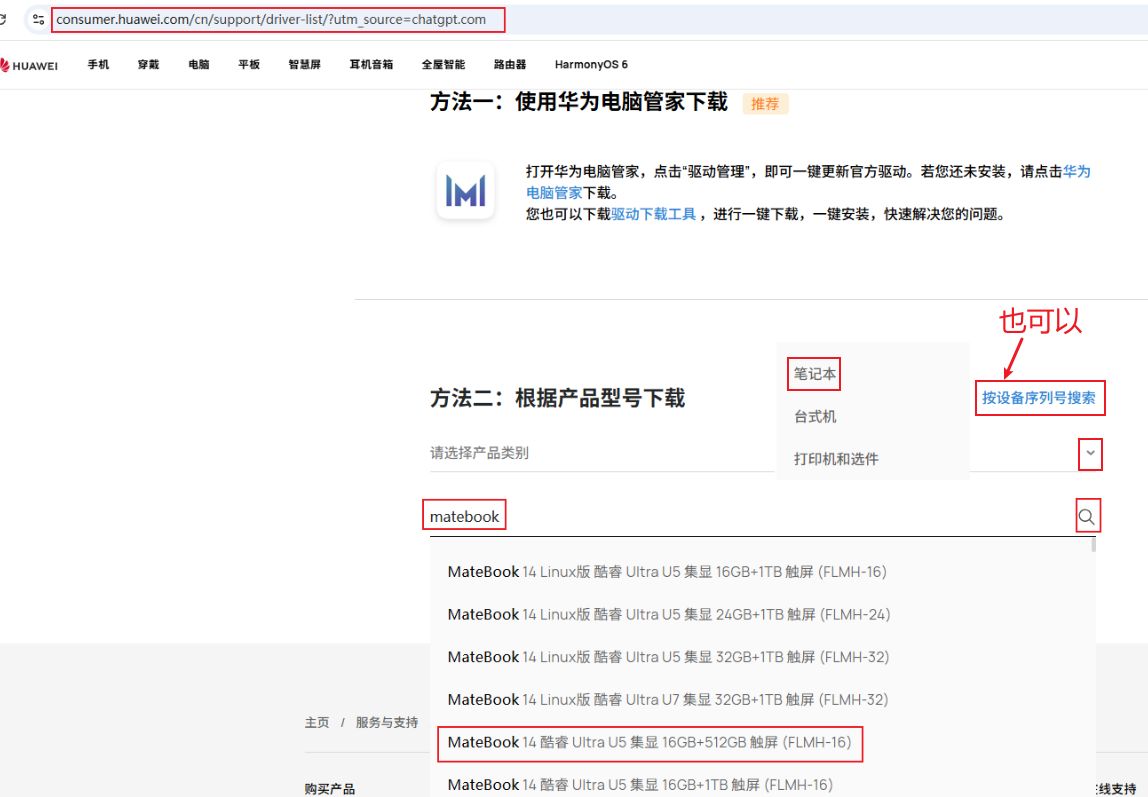Select MateBook 14 U5 16GB+512GB suggestion
Image resolution: width=1148 pixels, height=797 pixels.
pyautogui.click(x=649, y=742)
